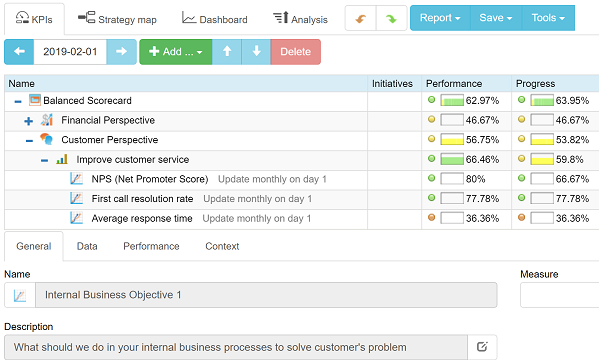Select the Data tab
Viewport: 600px width, 363px height.
point(87,246)
